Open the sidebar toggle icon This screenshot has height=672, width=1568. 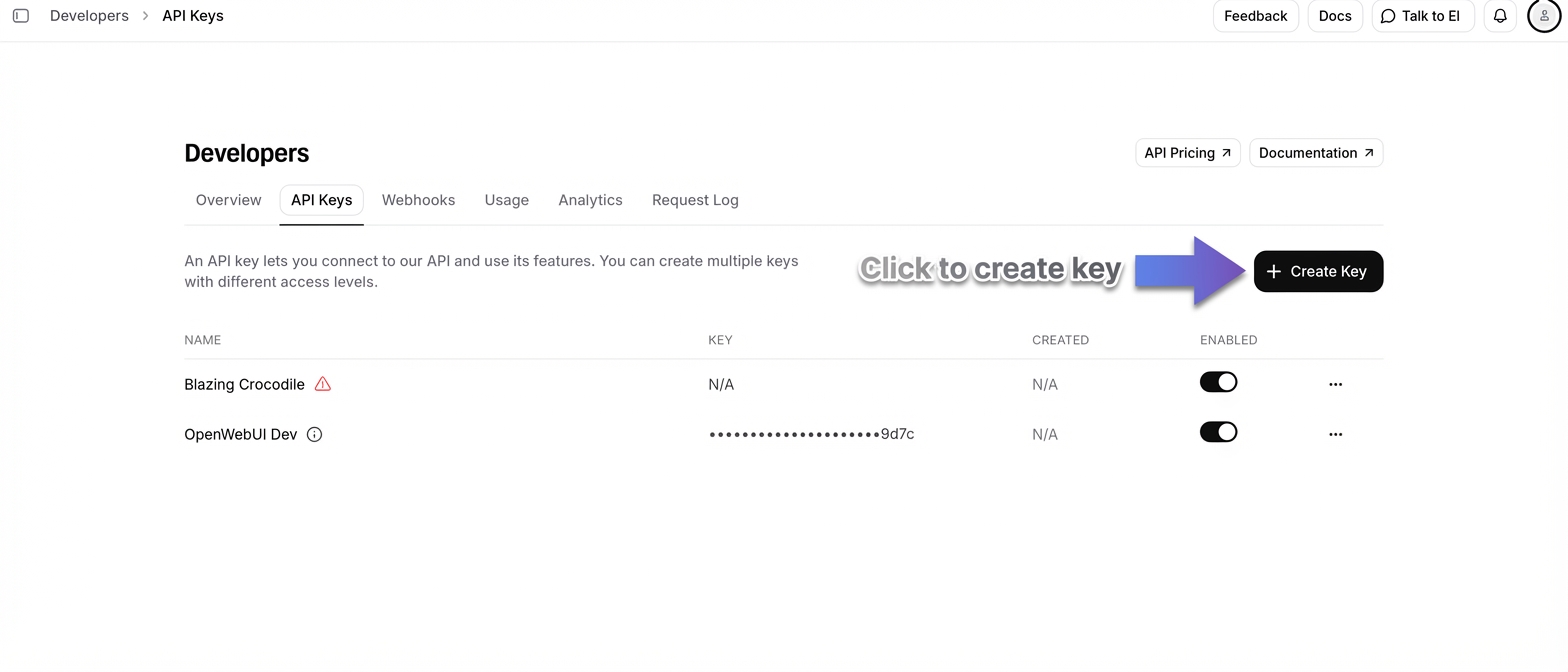tap(21, 15)
